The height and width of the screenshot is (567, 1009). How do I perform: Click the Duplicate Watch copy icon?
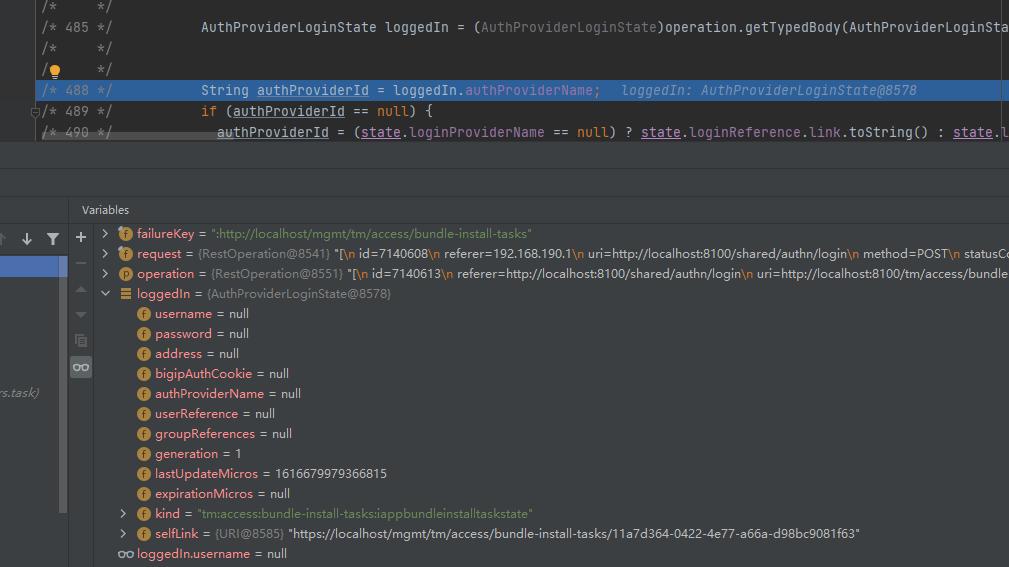point(80,340)
